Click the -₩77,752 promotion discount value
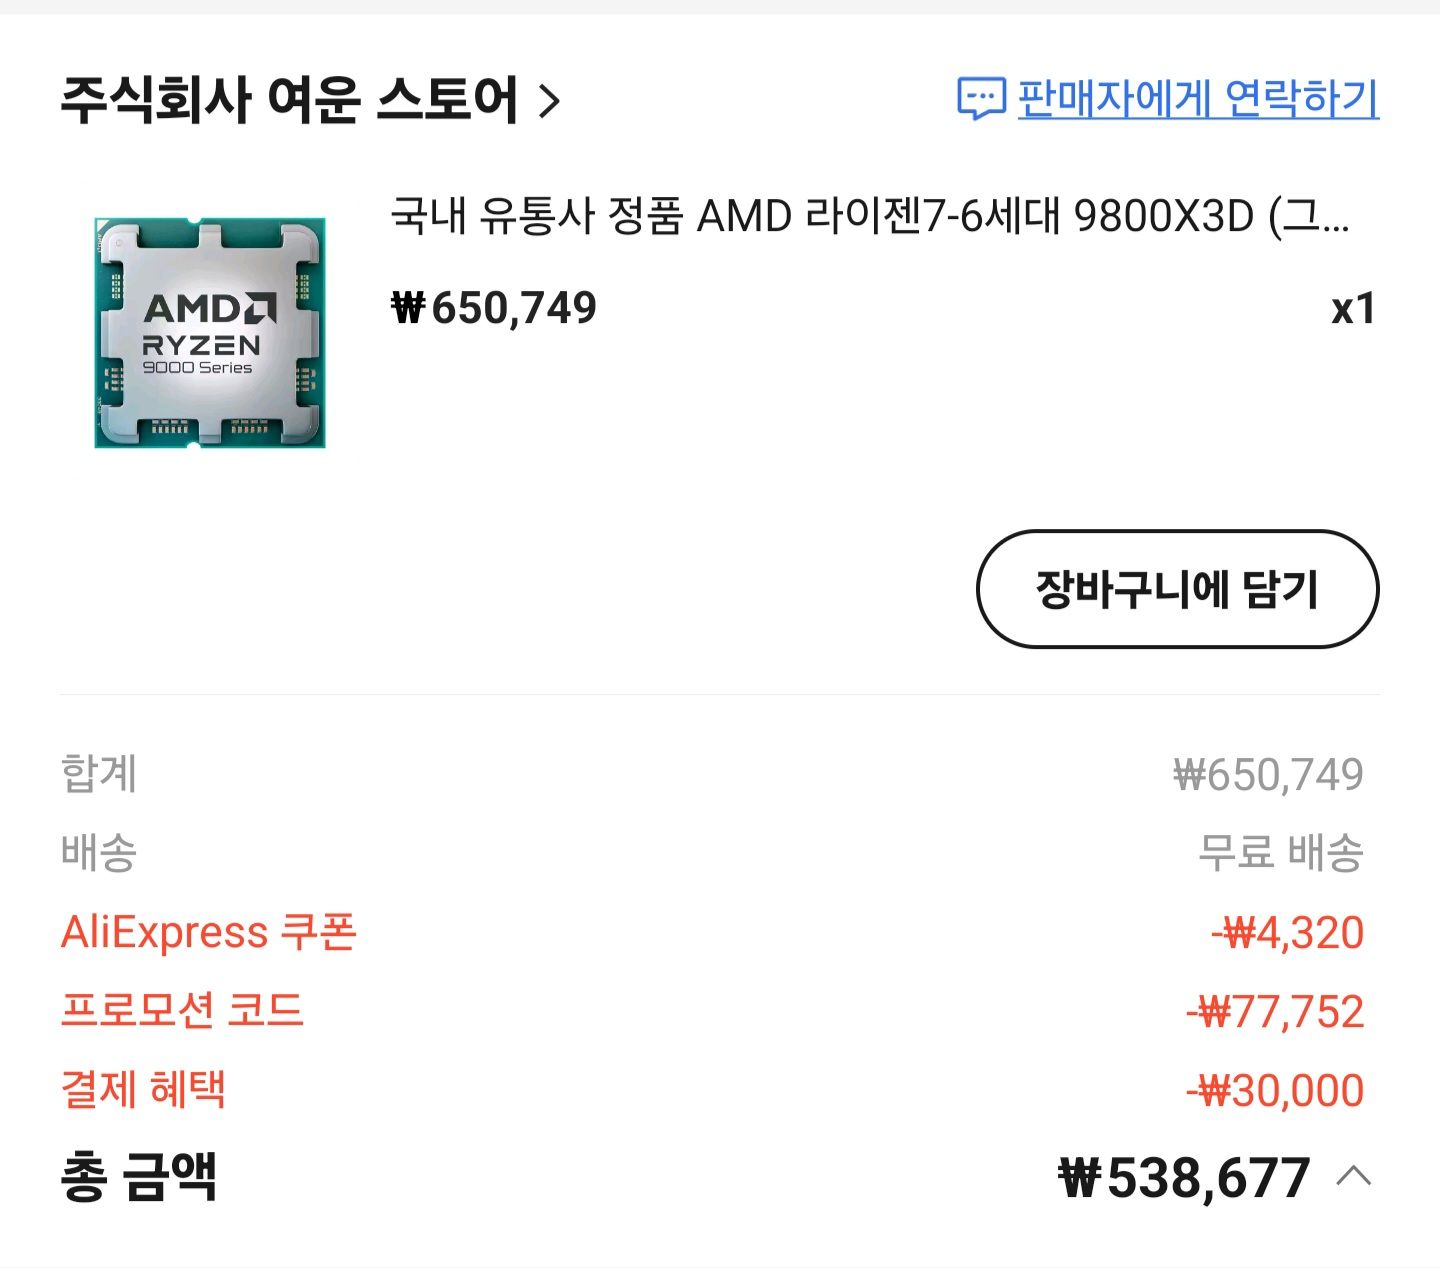The height and width of the screenshot is (1268, 1440). point(1277,1012)
